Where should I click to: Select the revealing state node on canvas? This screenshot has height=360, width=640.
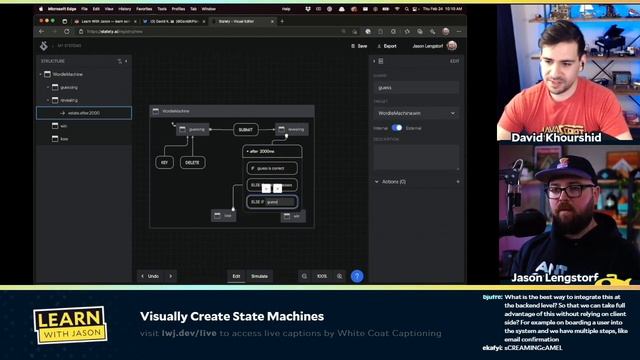coord(292,129)
